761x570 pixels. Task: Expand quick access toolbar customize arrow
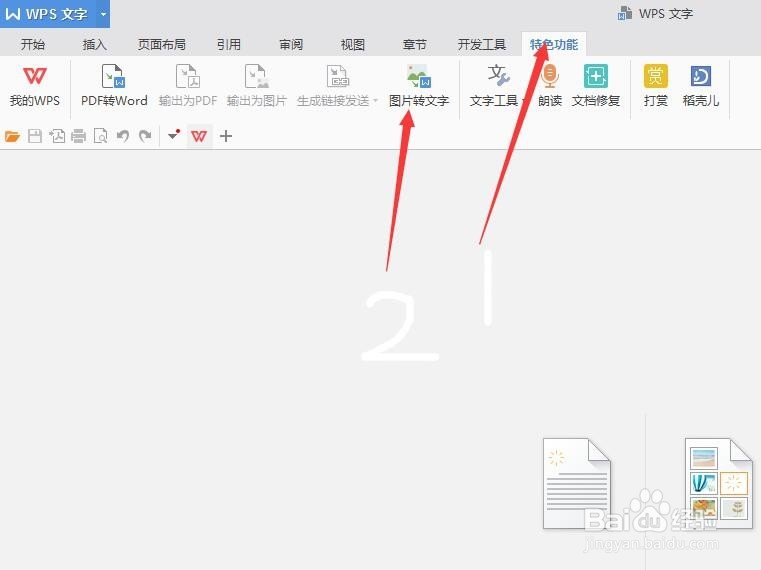pos(174,135)
